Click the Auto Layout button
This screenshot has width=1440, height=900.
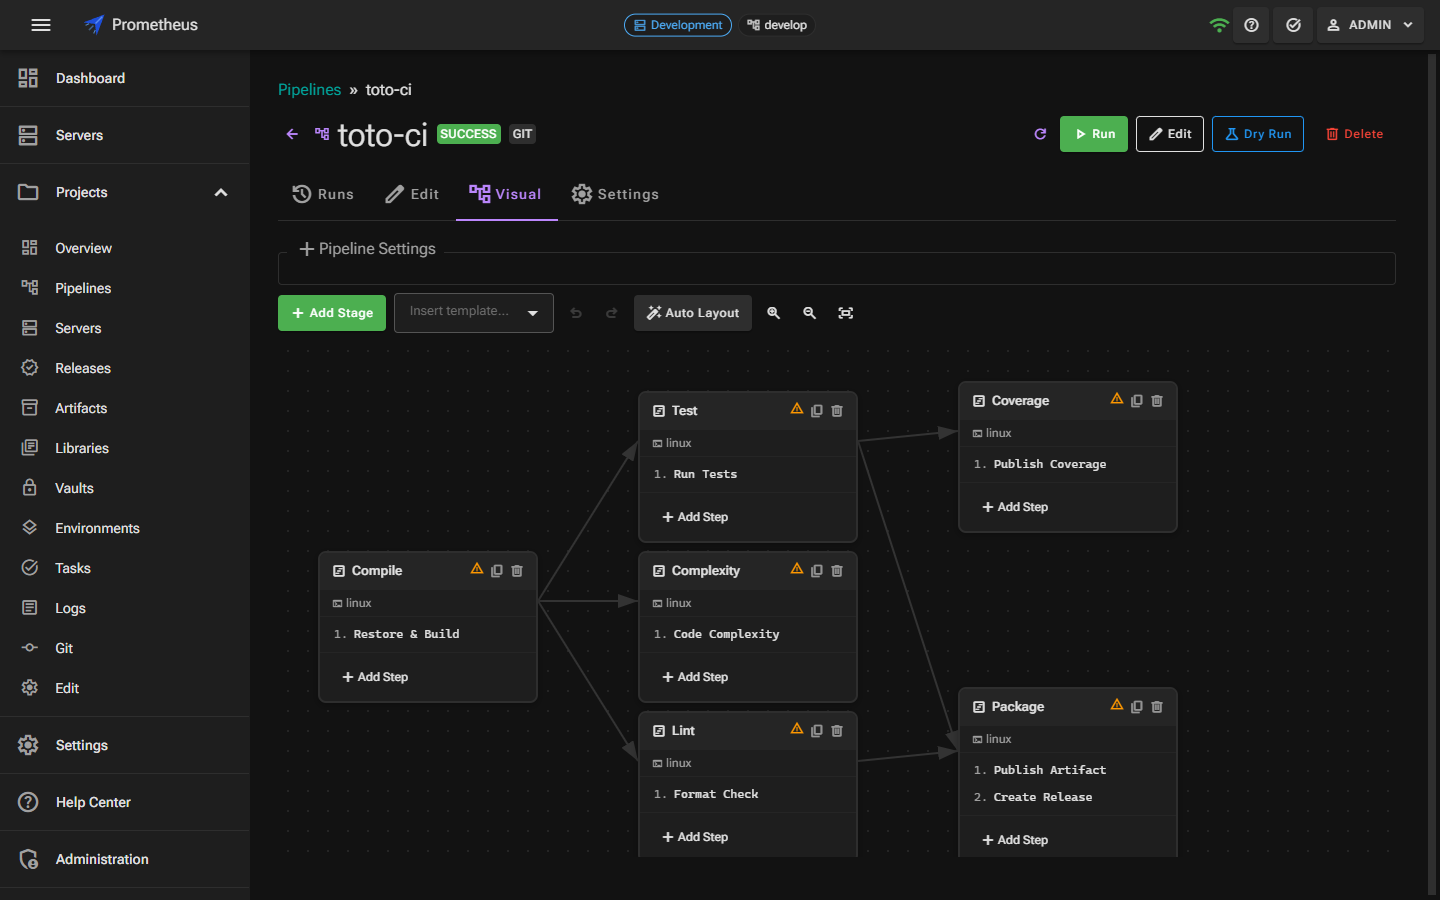693,313
